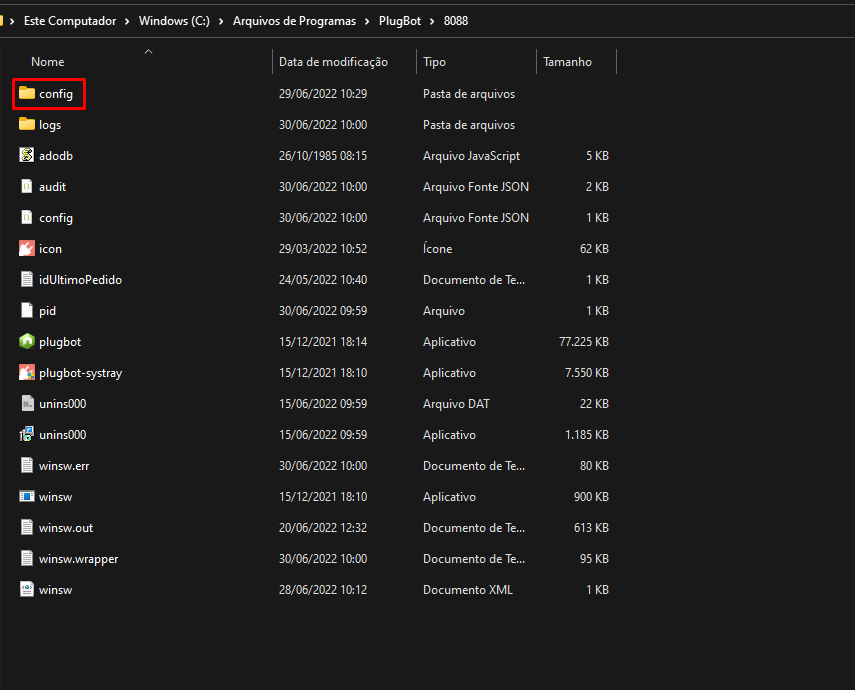Click the idUltimoPedido file name
Image resolution: width=855 pixels, height=690 pixels.
coord(81,280)
